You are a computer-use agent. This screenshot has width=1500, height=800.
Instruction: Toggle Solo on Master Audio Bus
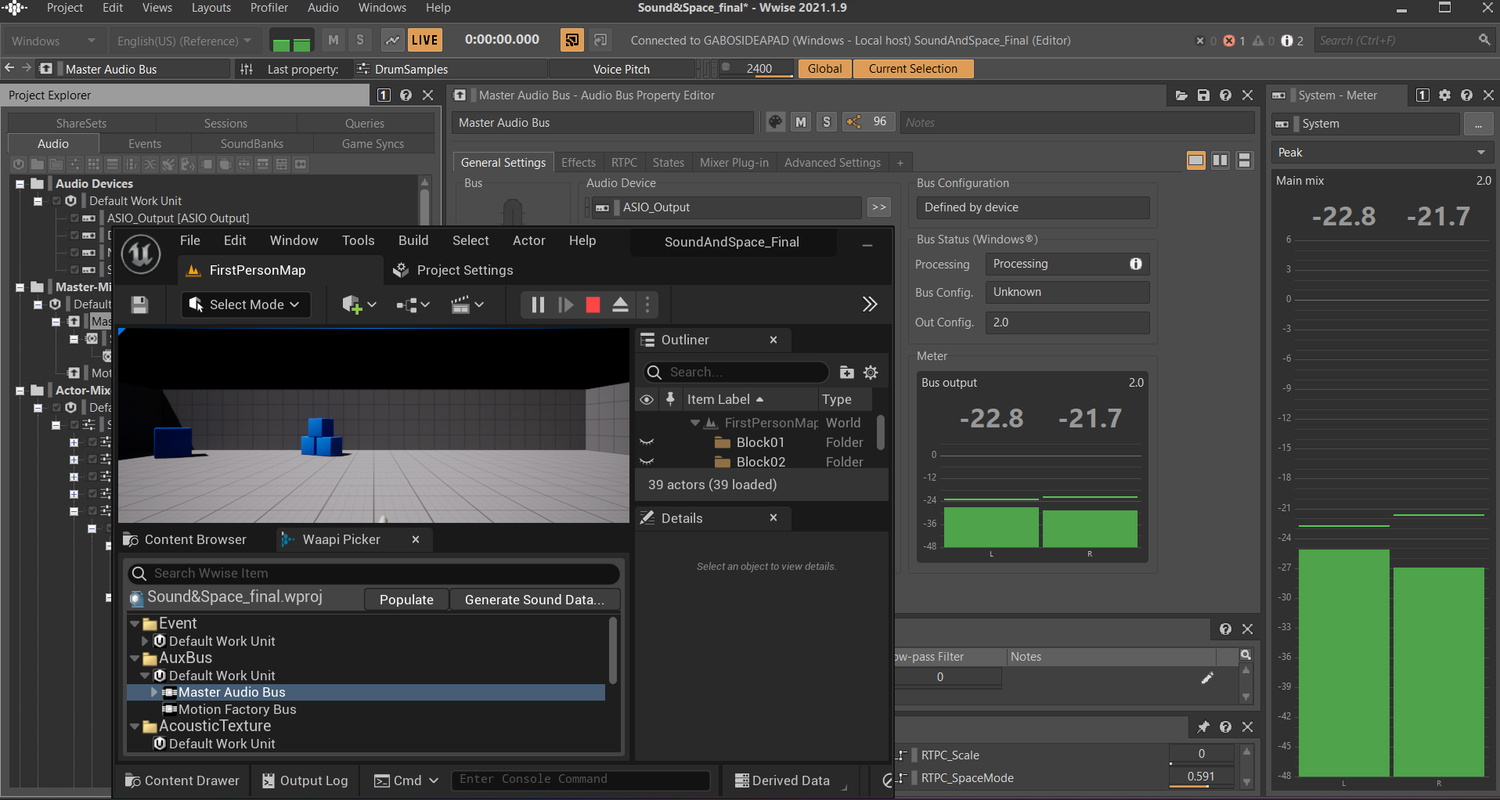tap(826, 122)
